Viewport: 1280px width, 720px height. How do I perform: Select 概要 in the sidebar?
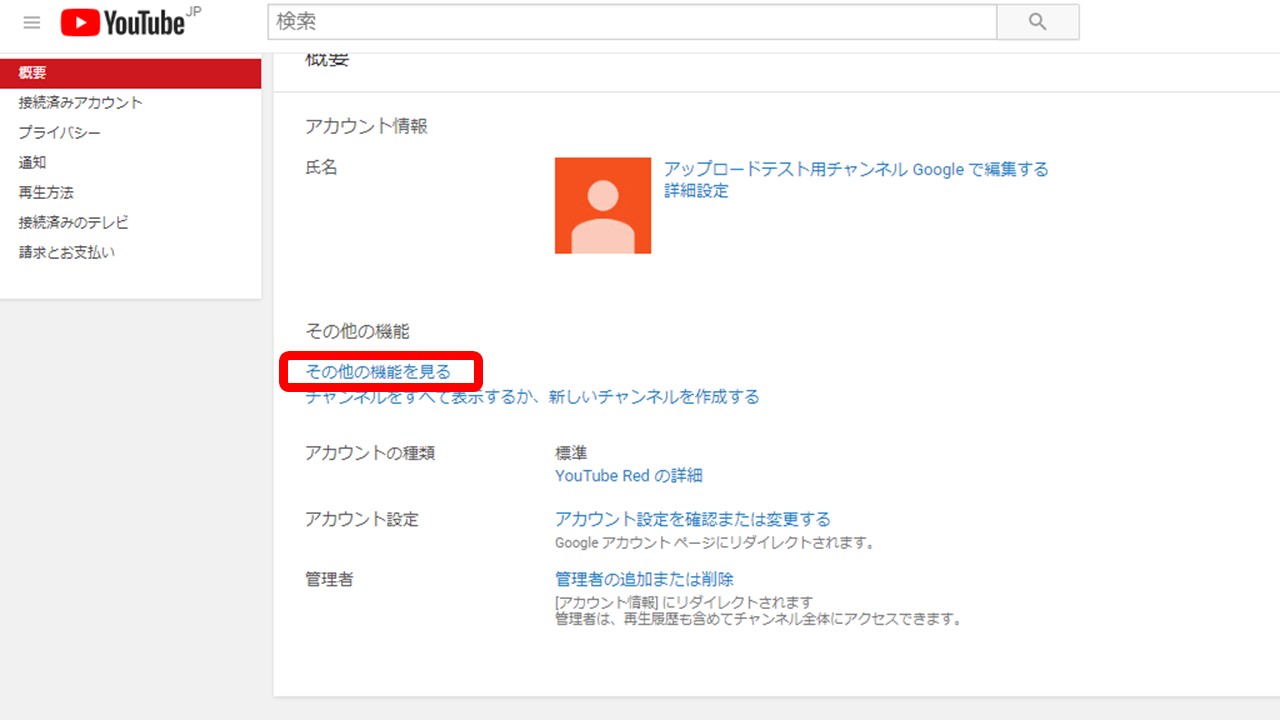[x=130, y=73]
